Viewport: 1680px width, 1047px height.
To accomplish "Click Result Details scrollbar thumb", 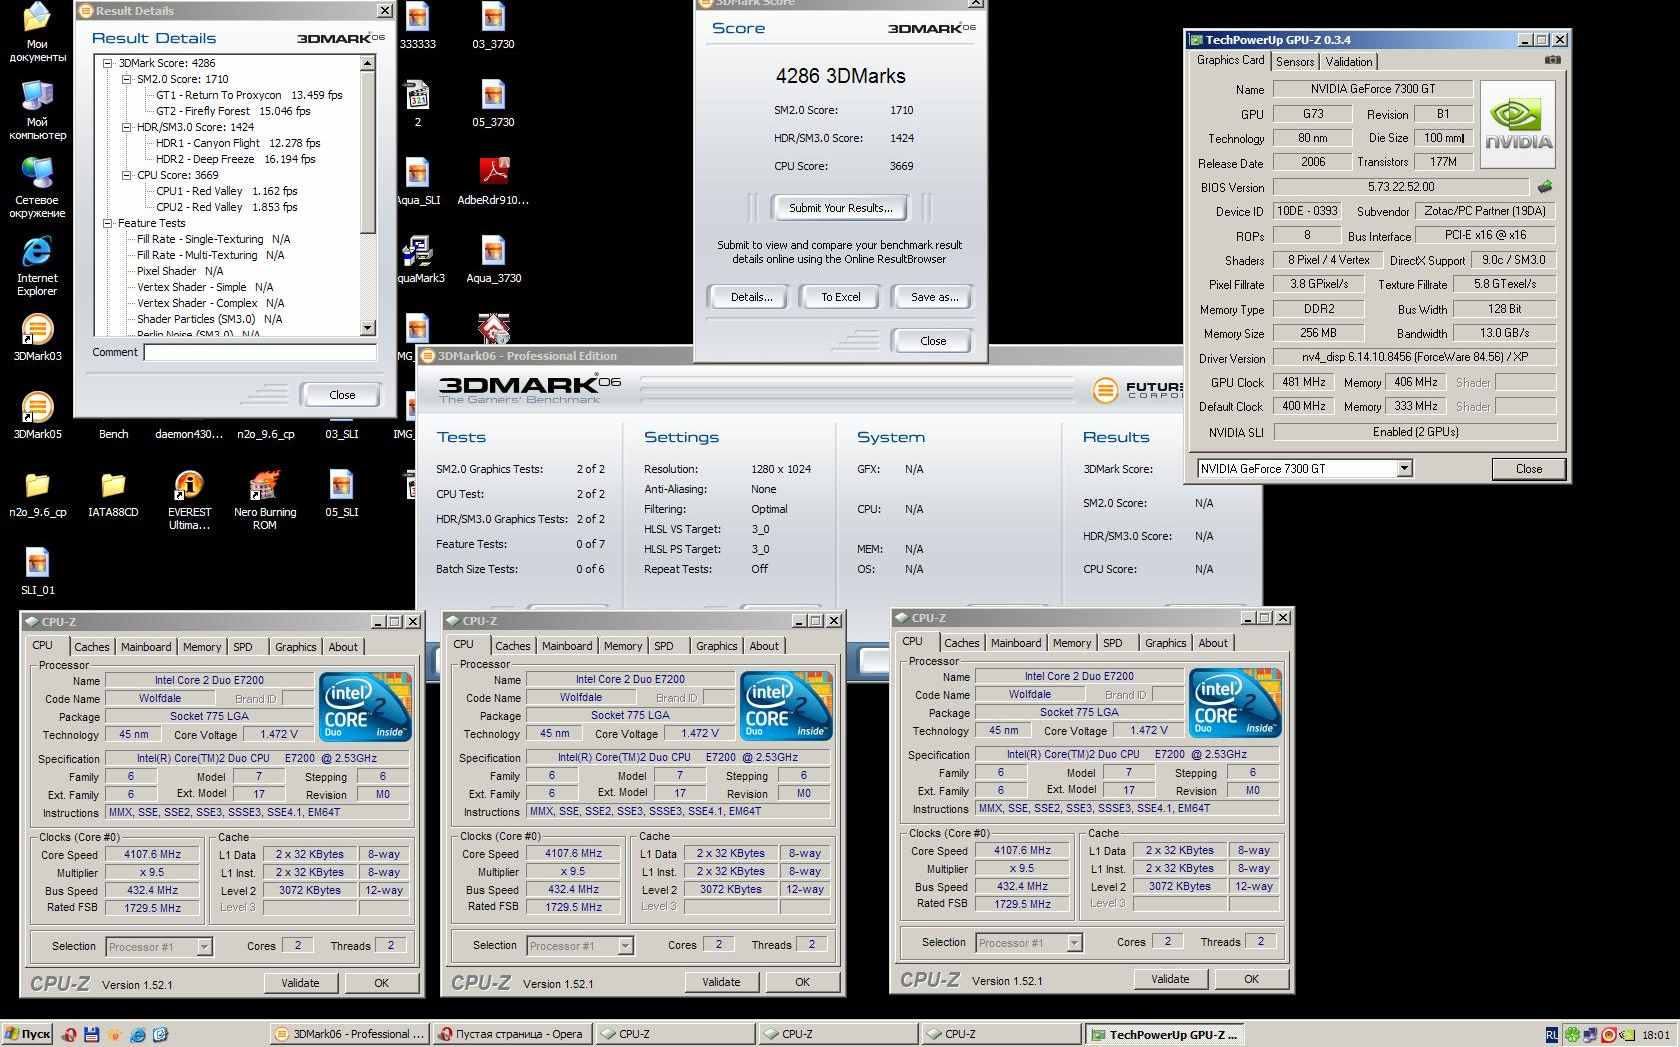I will [x=367, y=150].
